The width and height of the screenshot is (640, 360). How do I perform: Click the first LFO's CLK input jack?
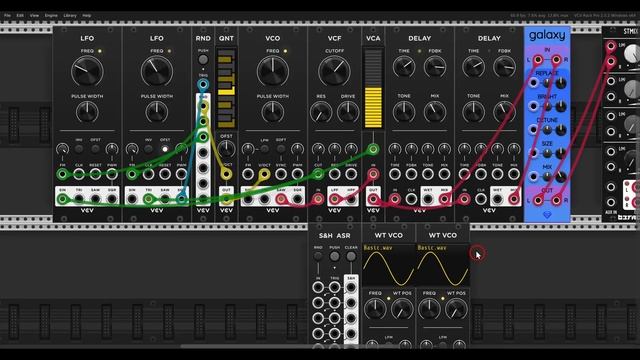(x=79, y=174)
